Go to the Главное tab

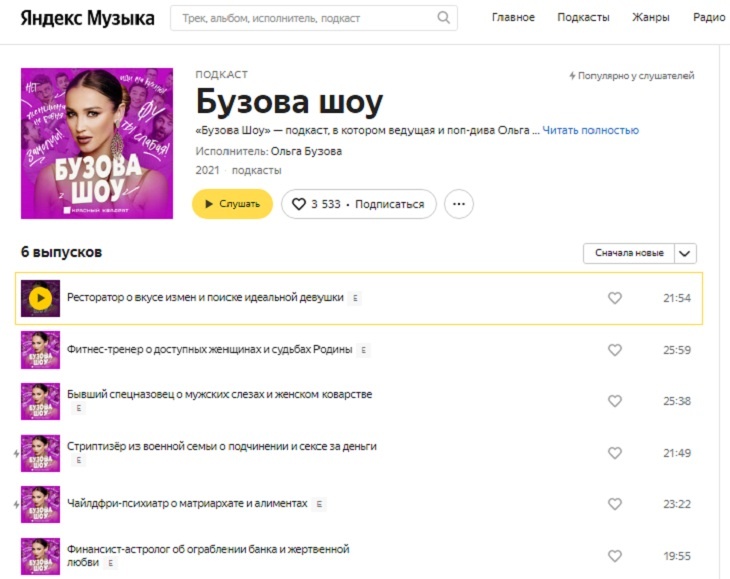[513, 18]
